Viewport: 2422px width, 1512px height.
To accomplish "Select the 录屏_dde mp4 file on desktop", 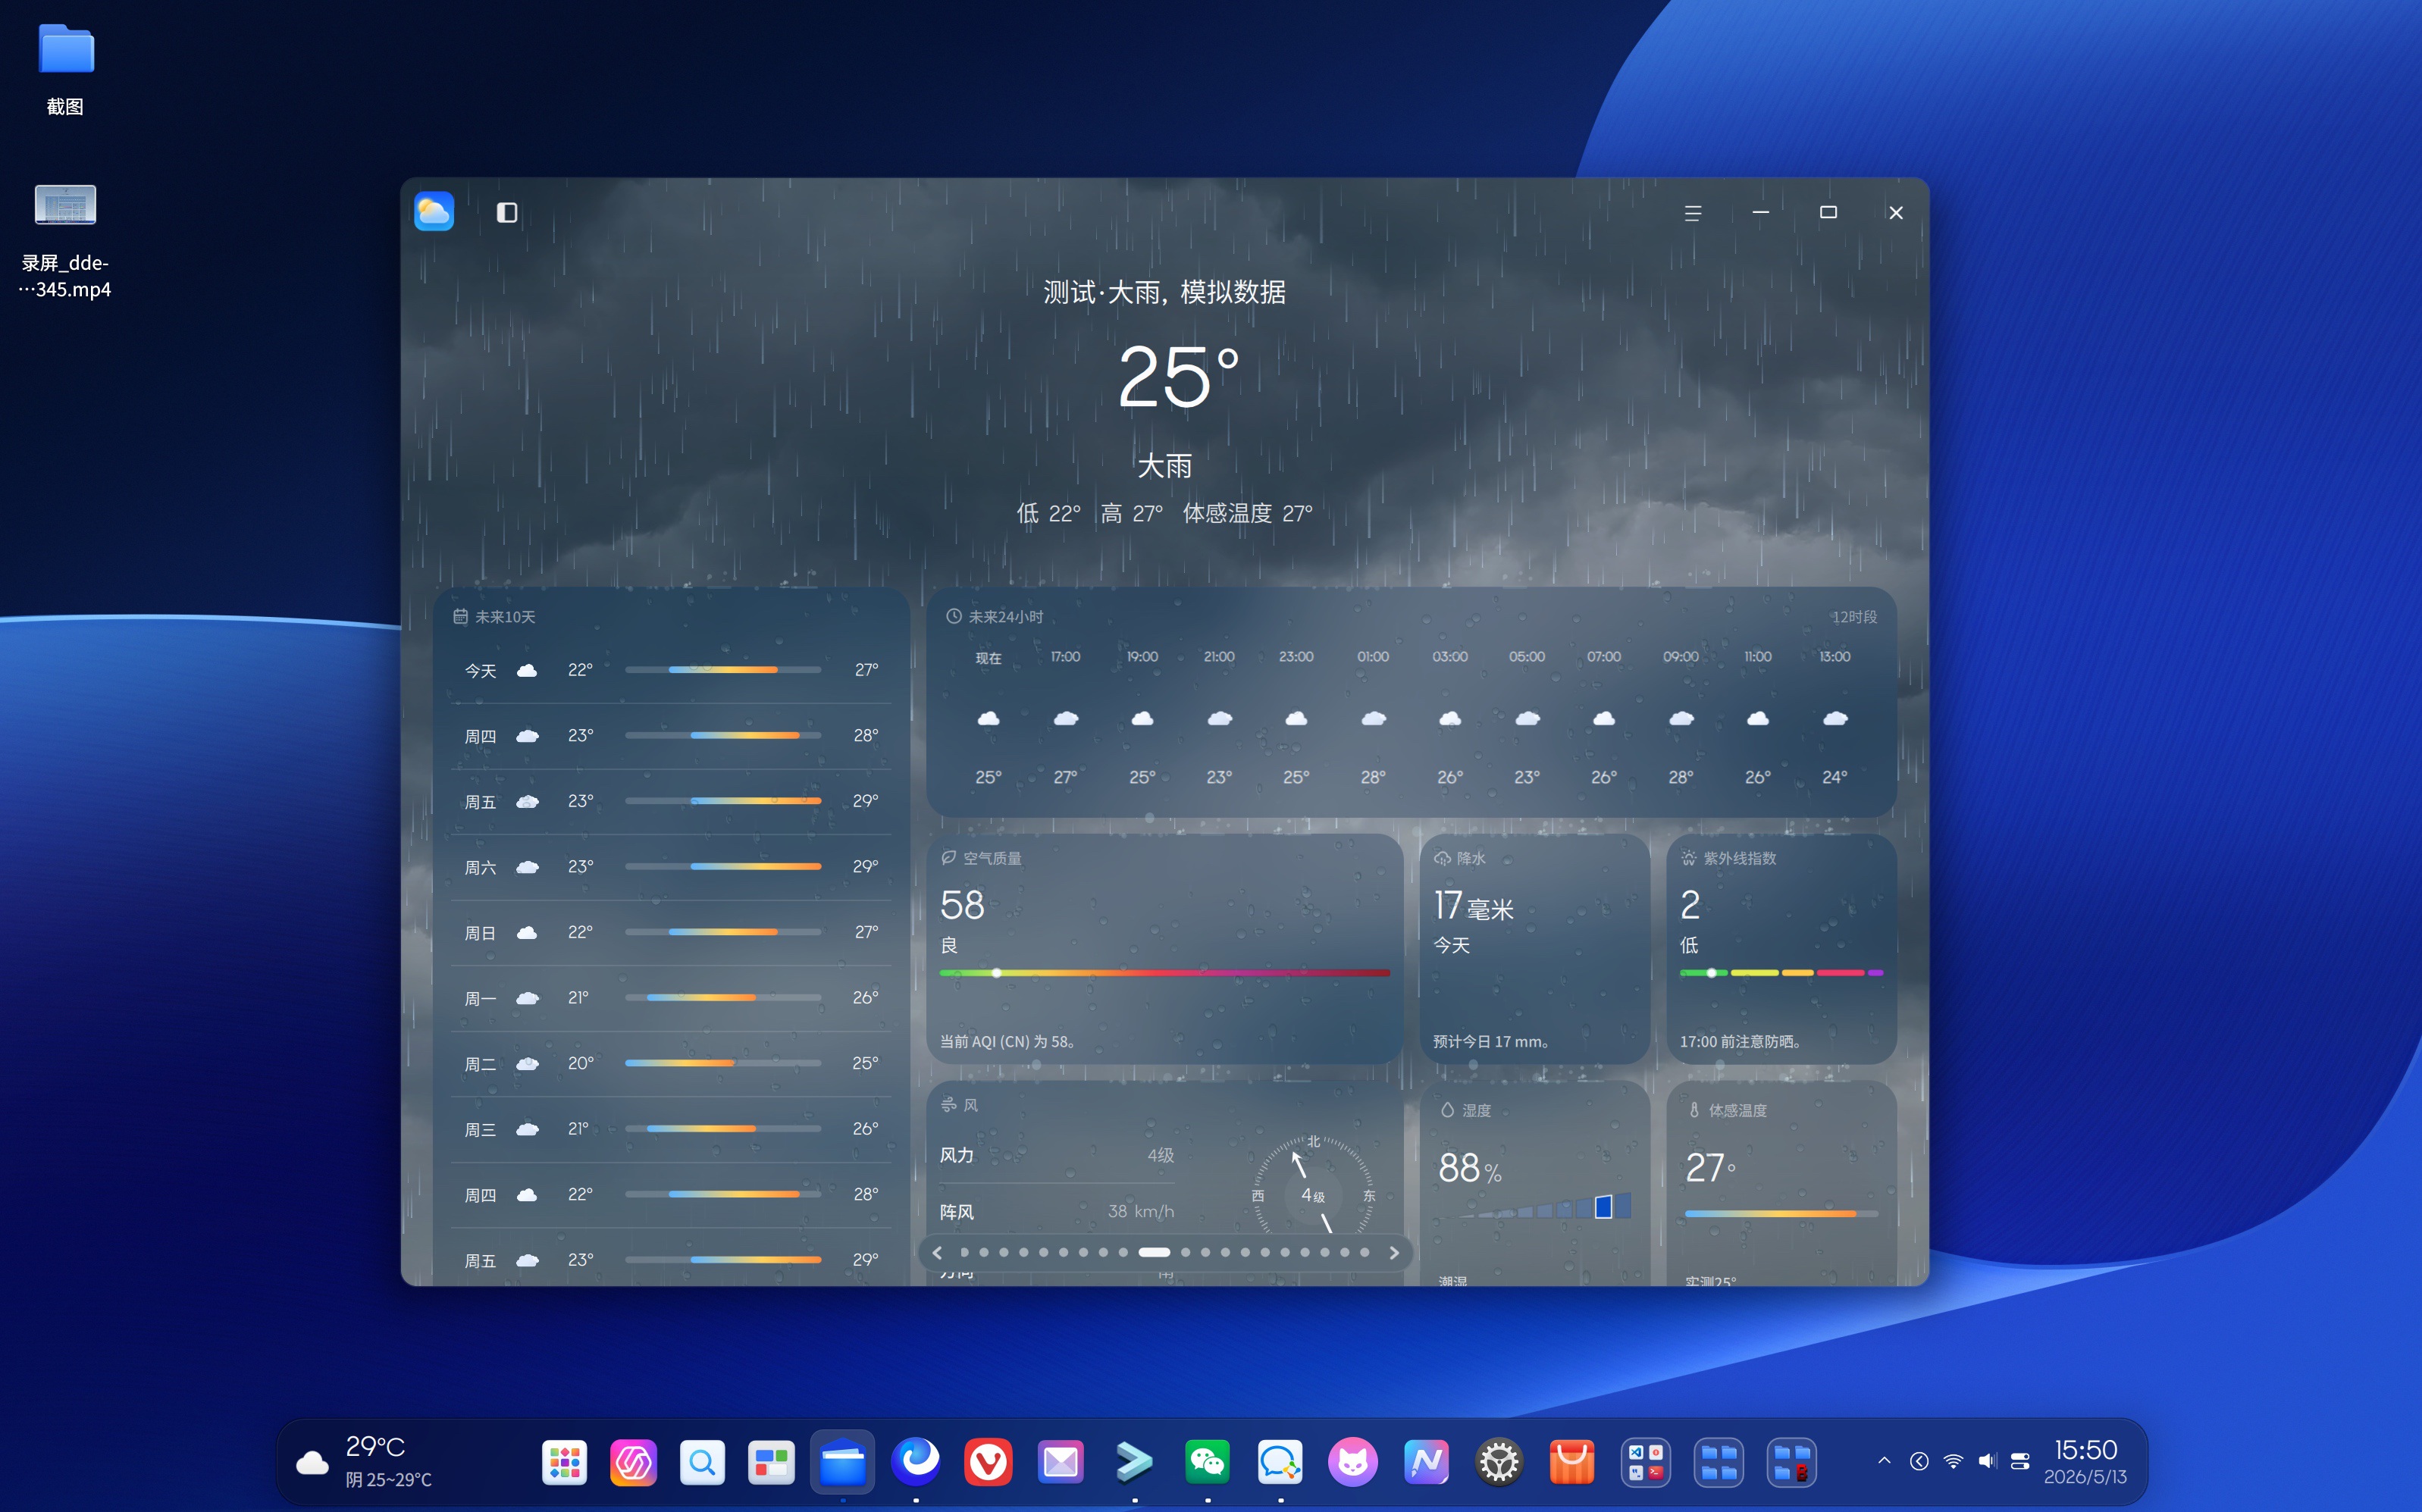I will (65, 240).
